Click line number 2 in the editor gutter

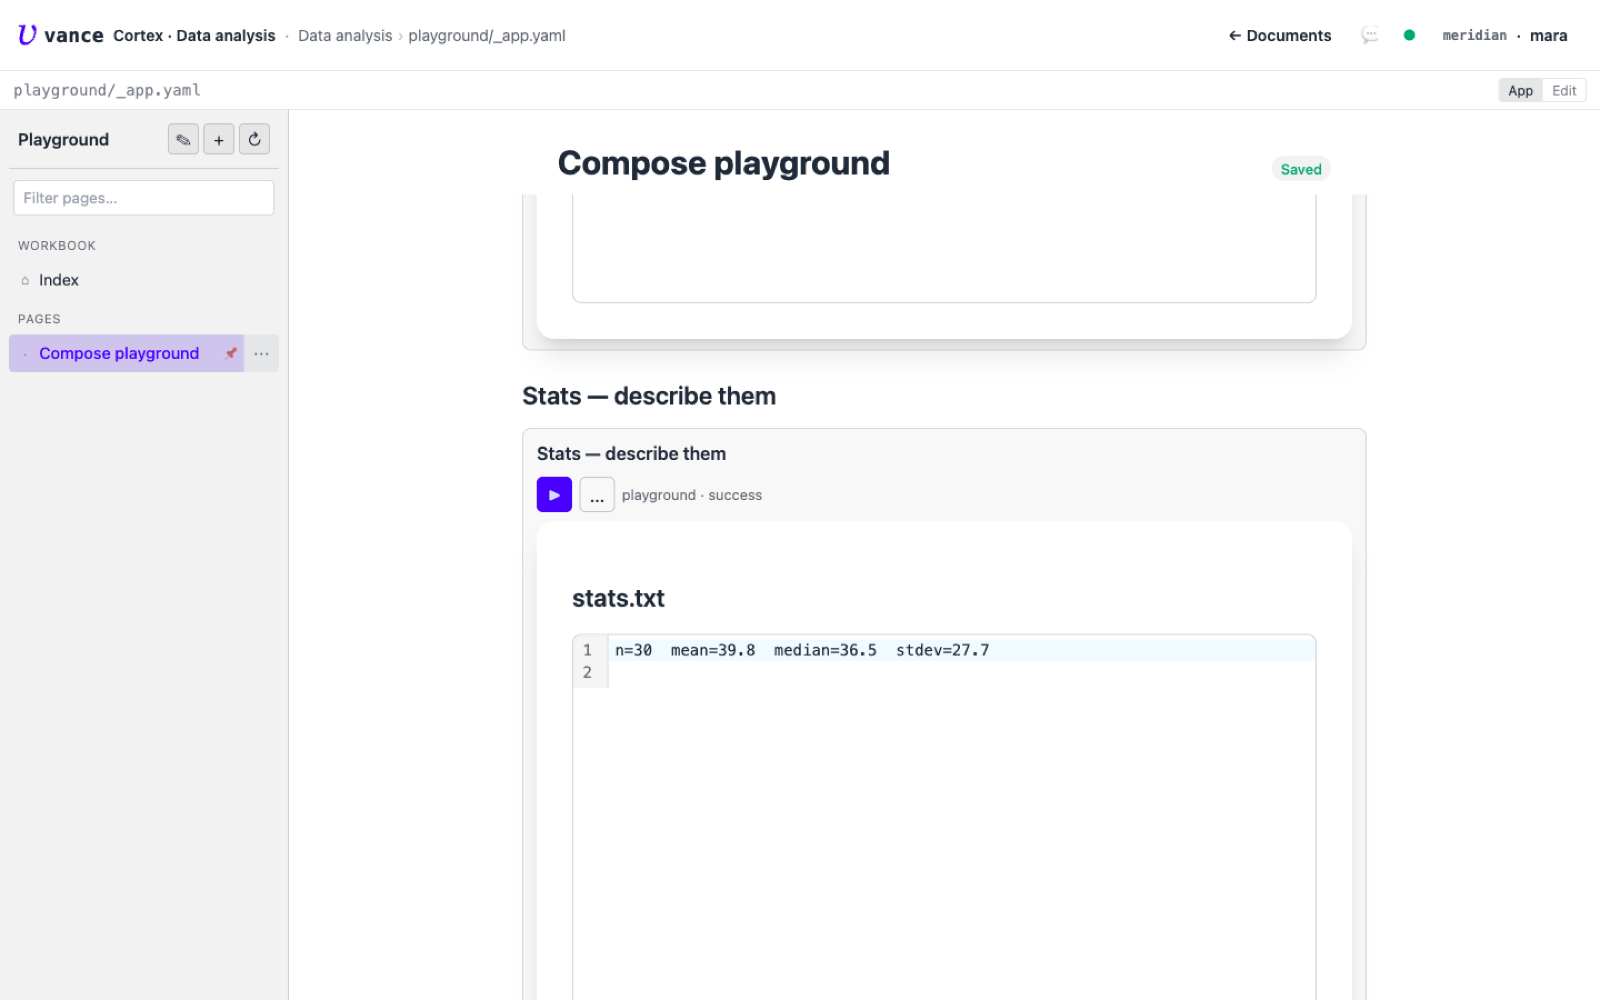click(587, 672)
